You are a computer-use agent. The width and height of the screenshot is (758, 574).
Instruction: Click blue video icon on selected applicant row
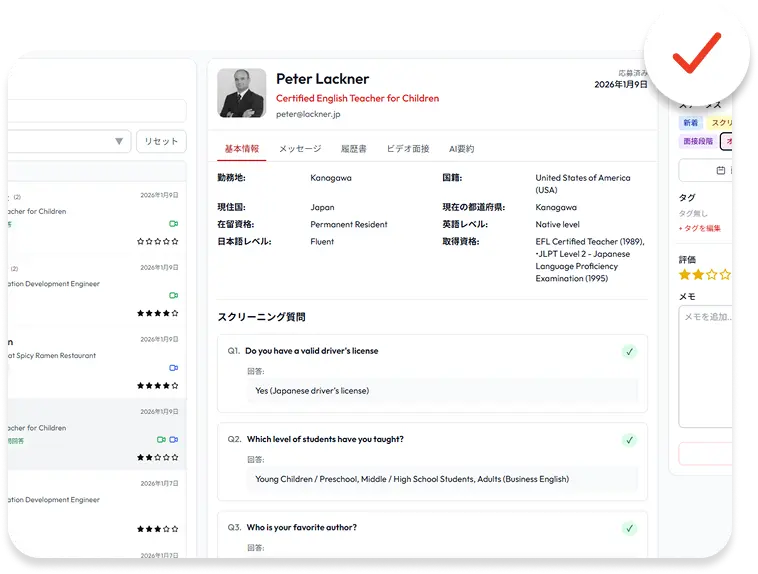click(174, 440)
